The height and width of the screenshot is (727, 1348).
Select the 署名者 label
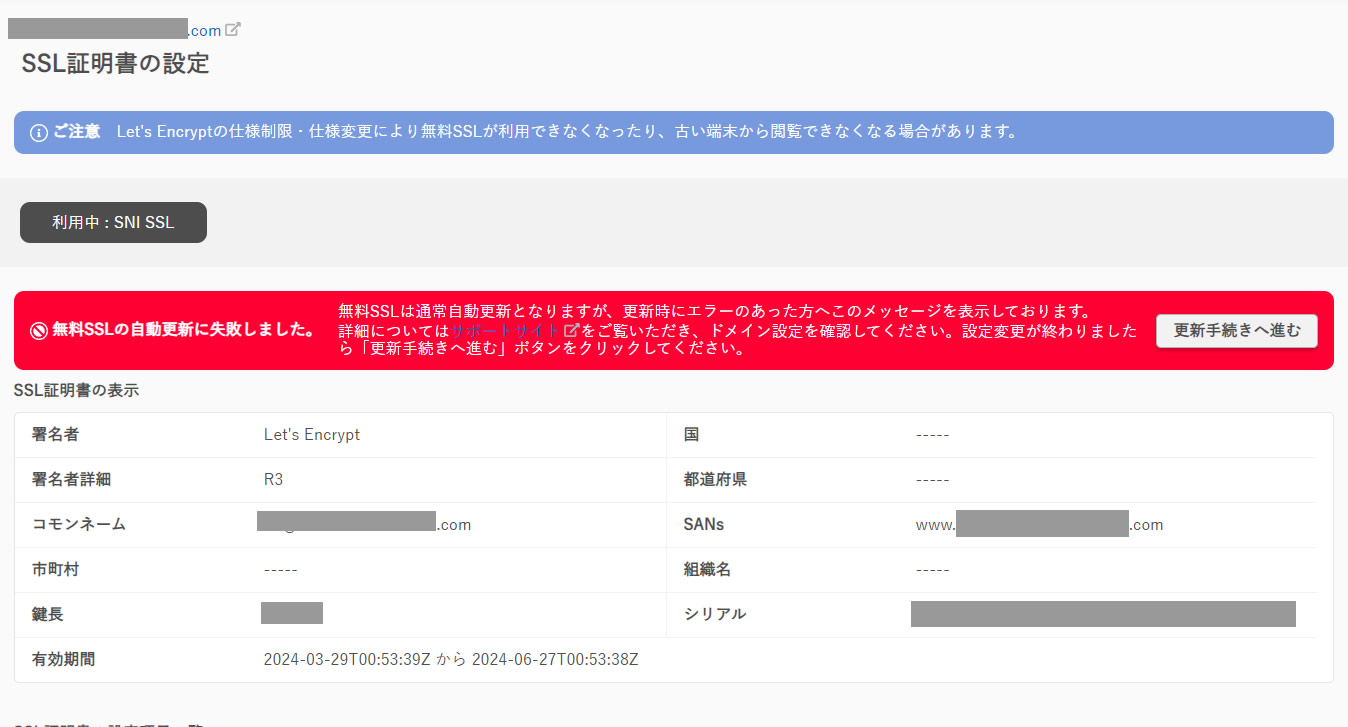(x=55, y=435)
